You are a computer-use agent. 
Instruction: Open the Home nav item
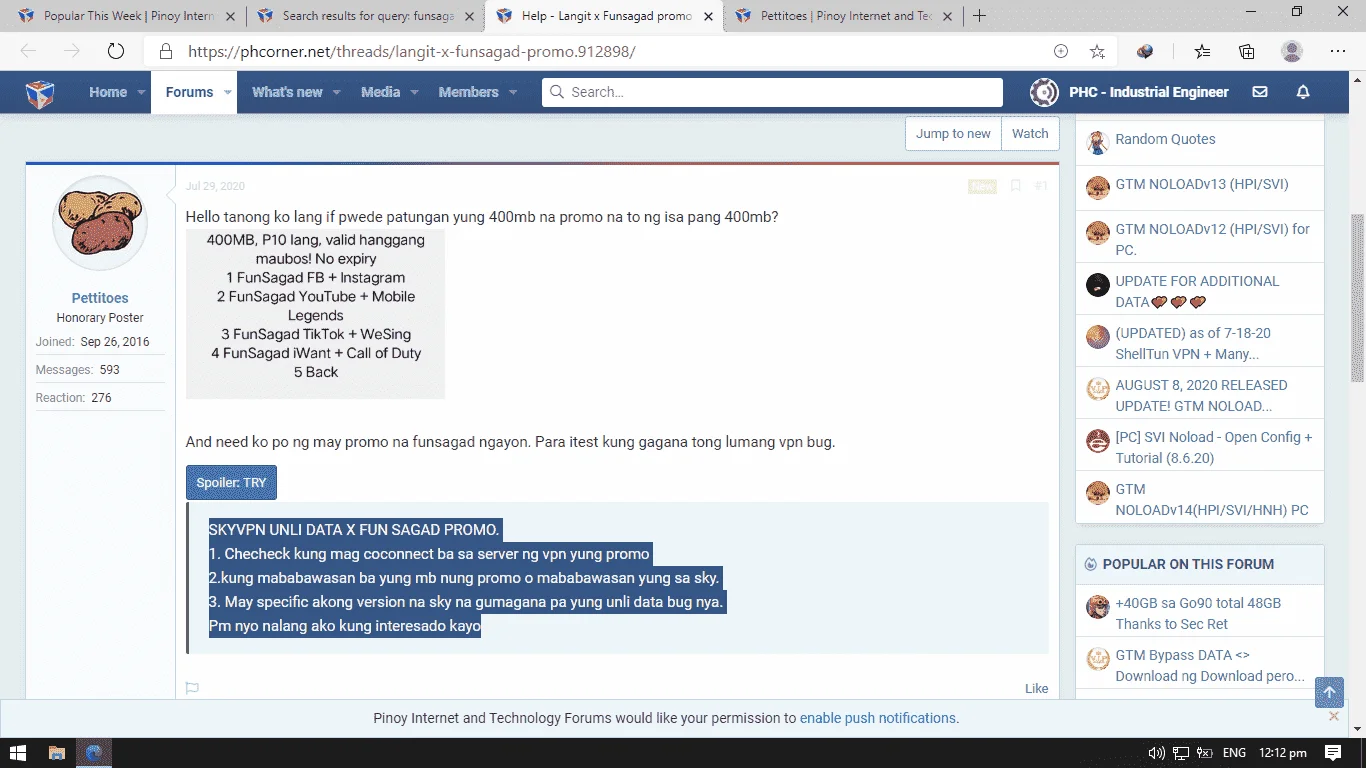108,92
